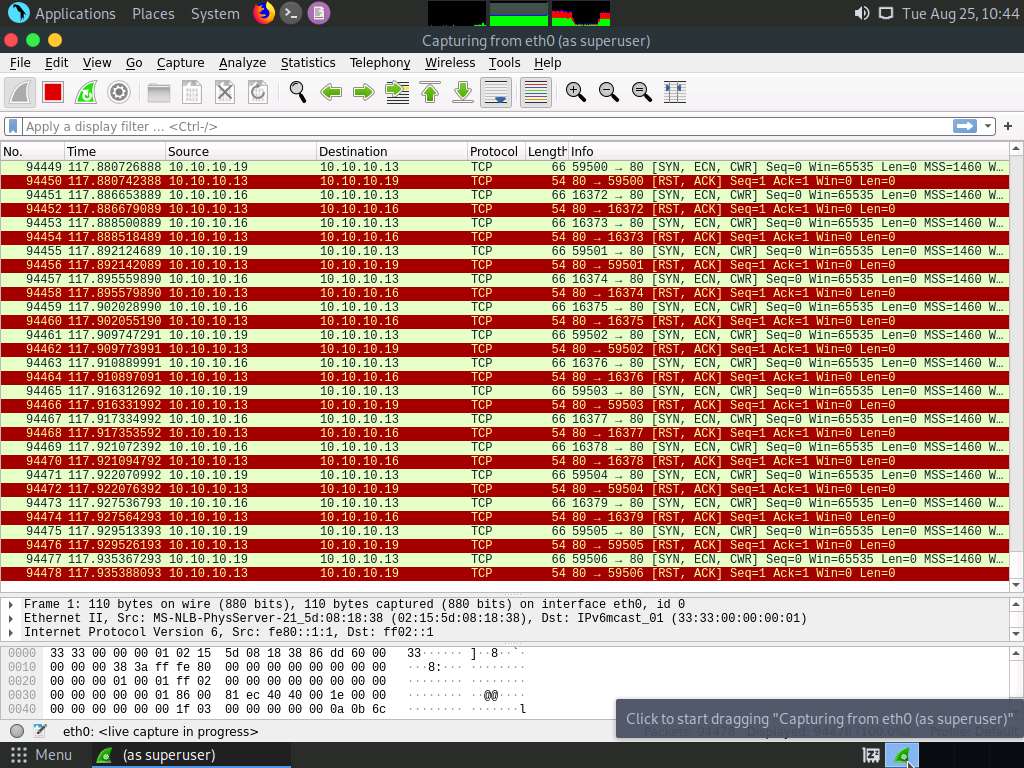Expand the Ethernet II details row
The width and height of the screenshot is (1024, 768).
(x=11, y=618)
